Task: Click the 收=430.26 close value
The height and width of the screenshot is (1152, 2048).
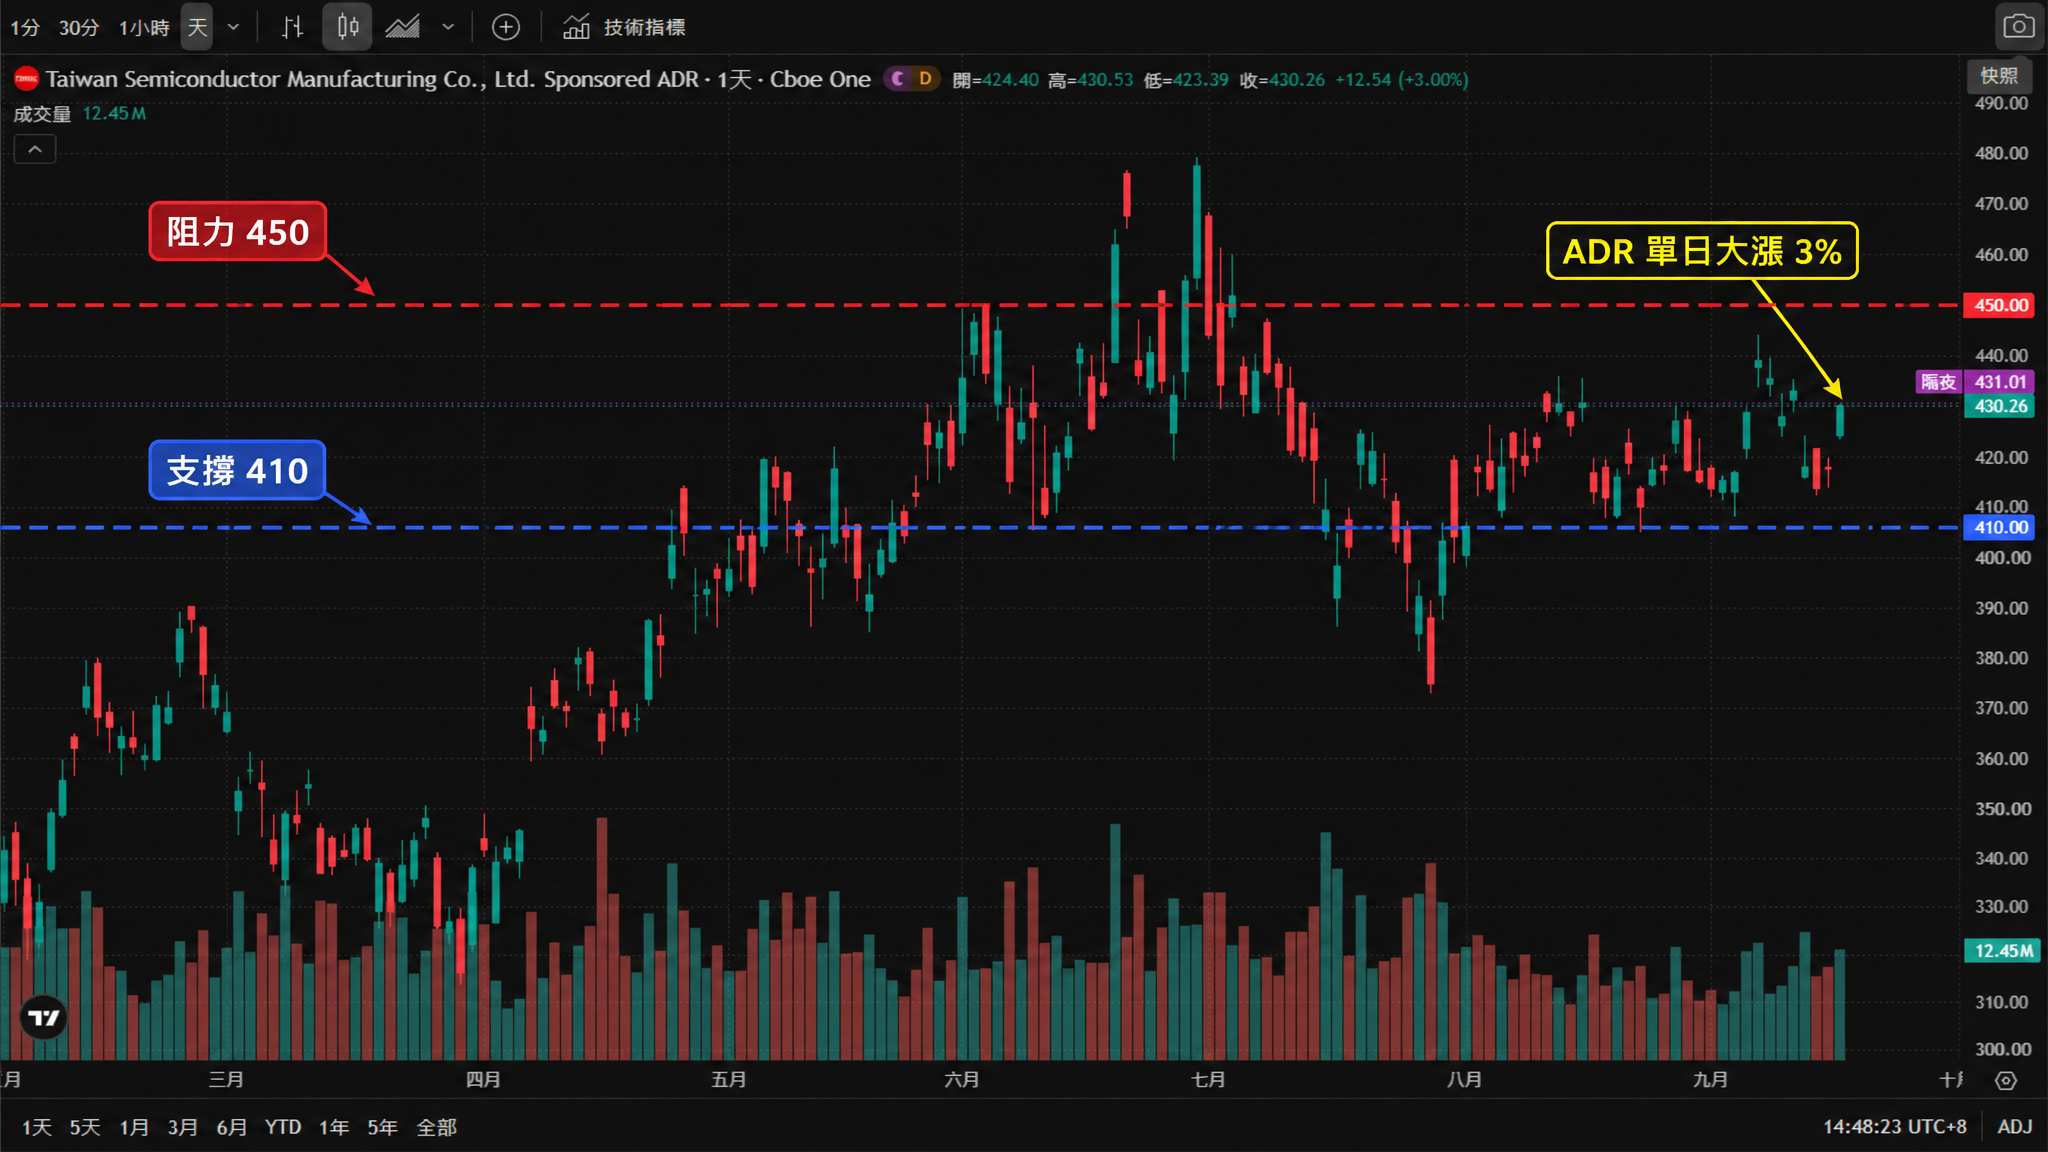Action: pos(1282,80)
